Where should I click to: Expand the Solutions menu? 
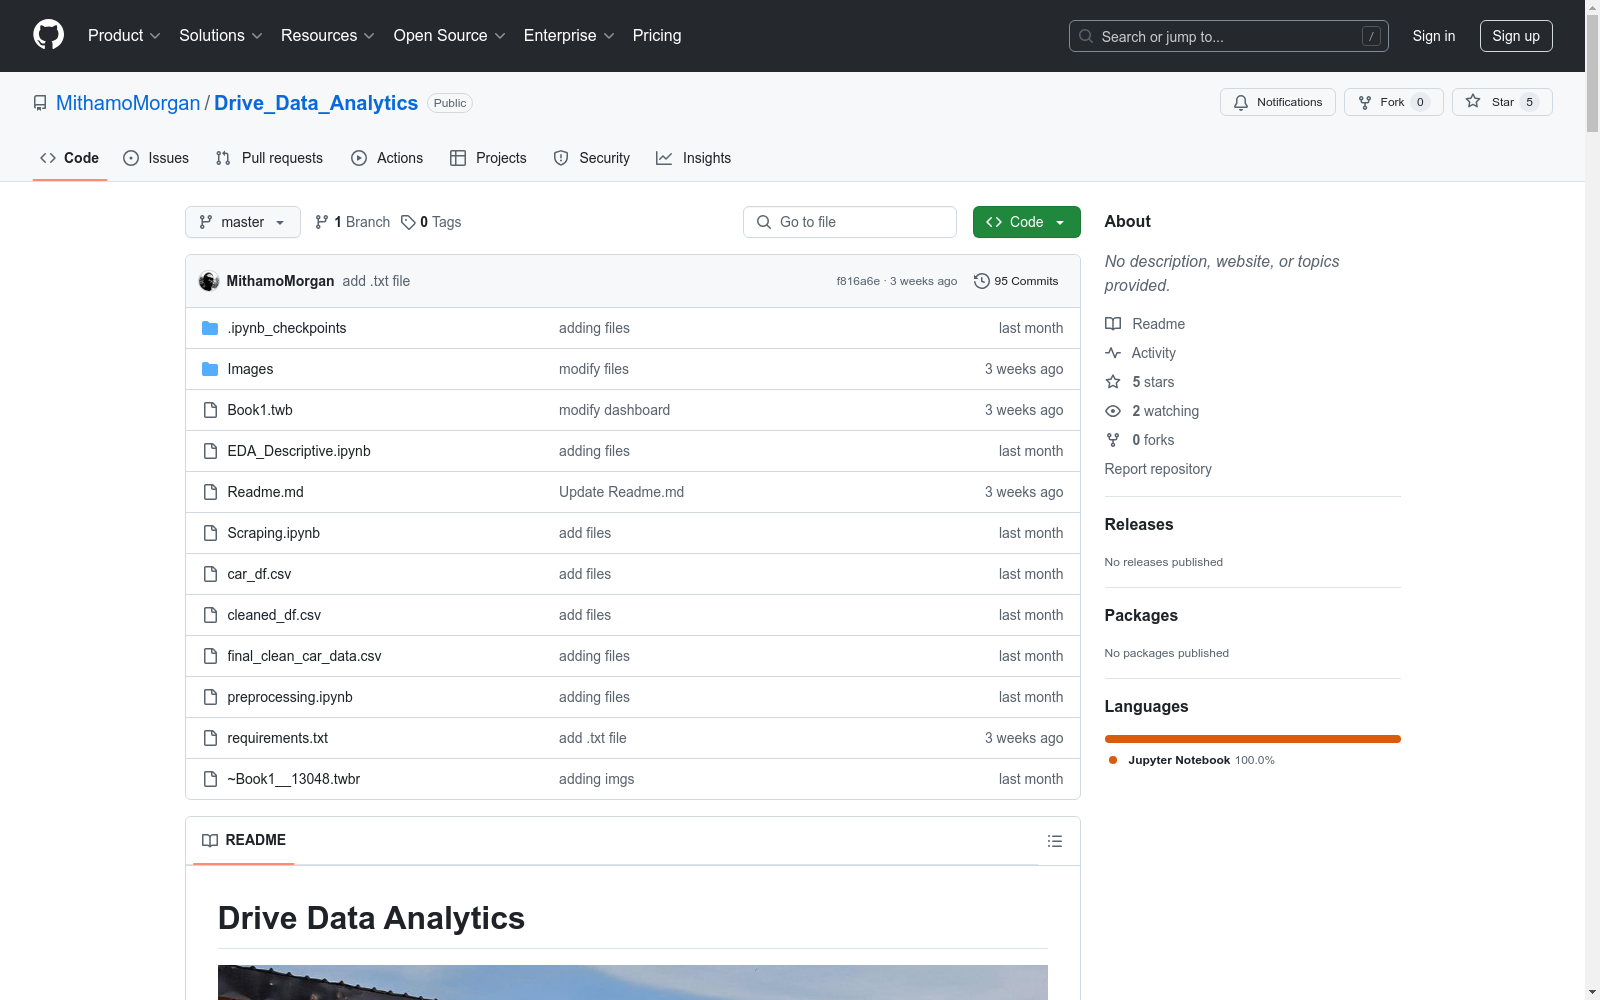coord(221,36)
